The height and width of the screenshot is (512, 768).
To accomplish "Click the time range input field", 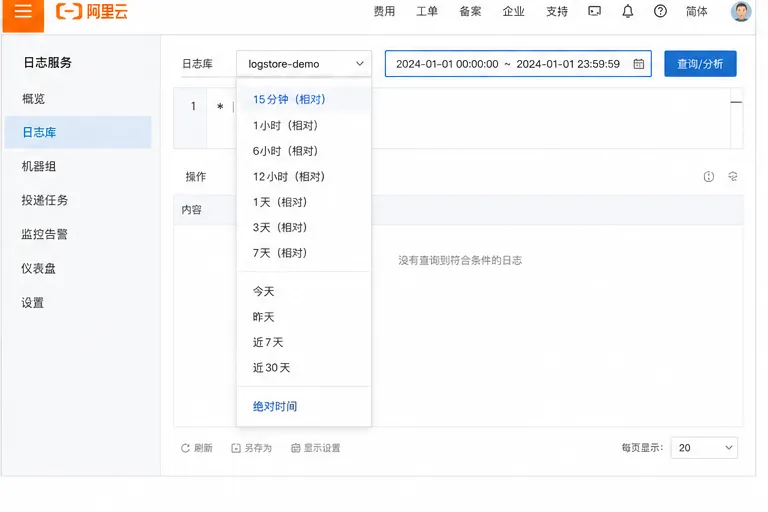I will 518,64.
